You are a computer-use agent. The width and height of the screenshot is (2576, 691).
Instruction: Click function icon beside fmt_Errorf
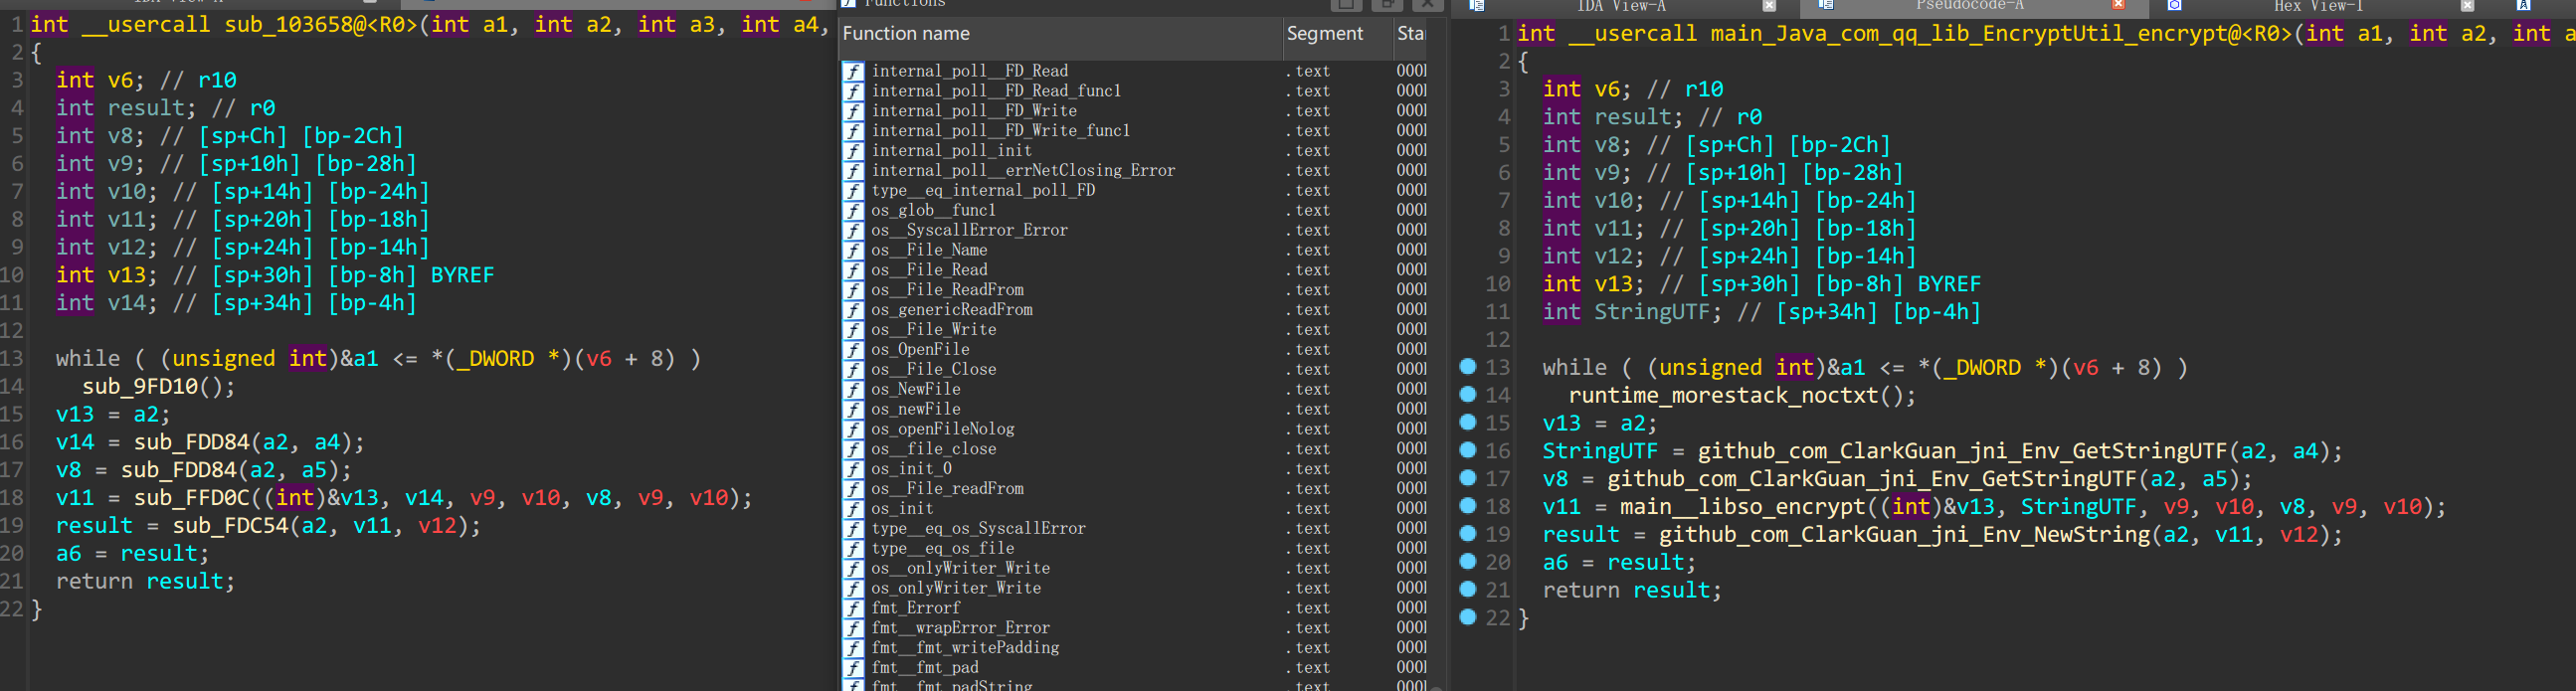tap(853, 608)
